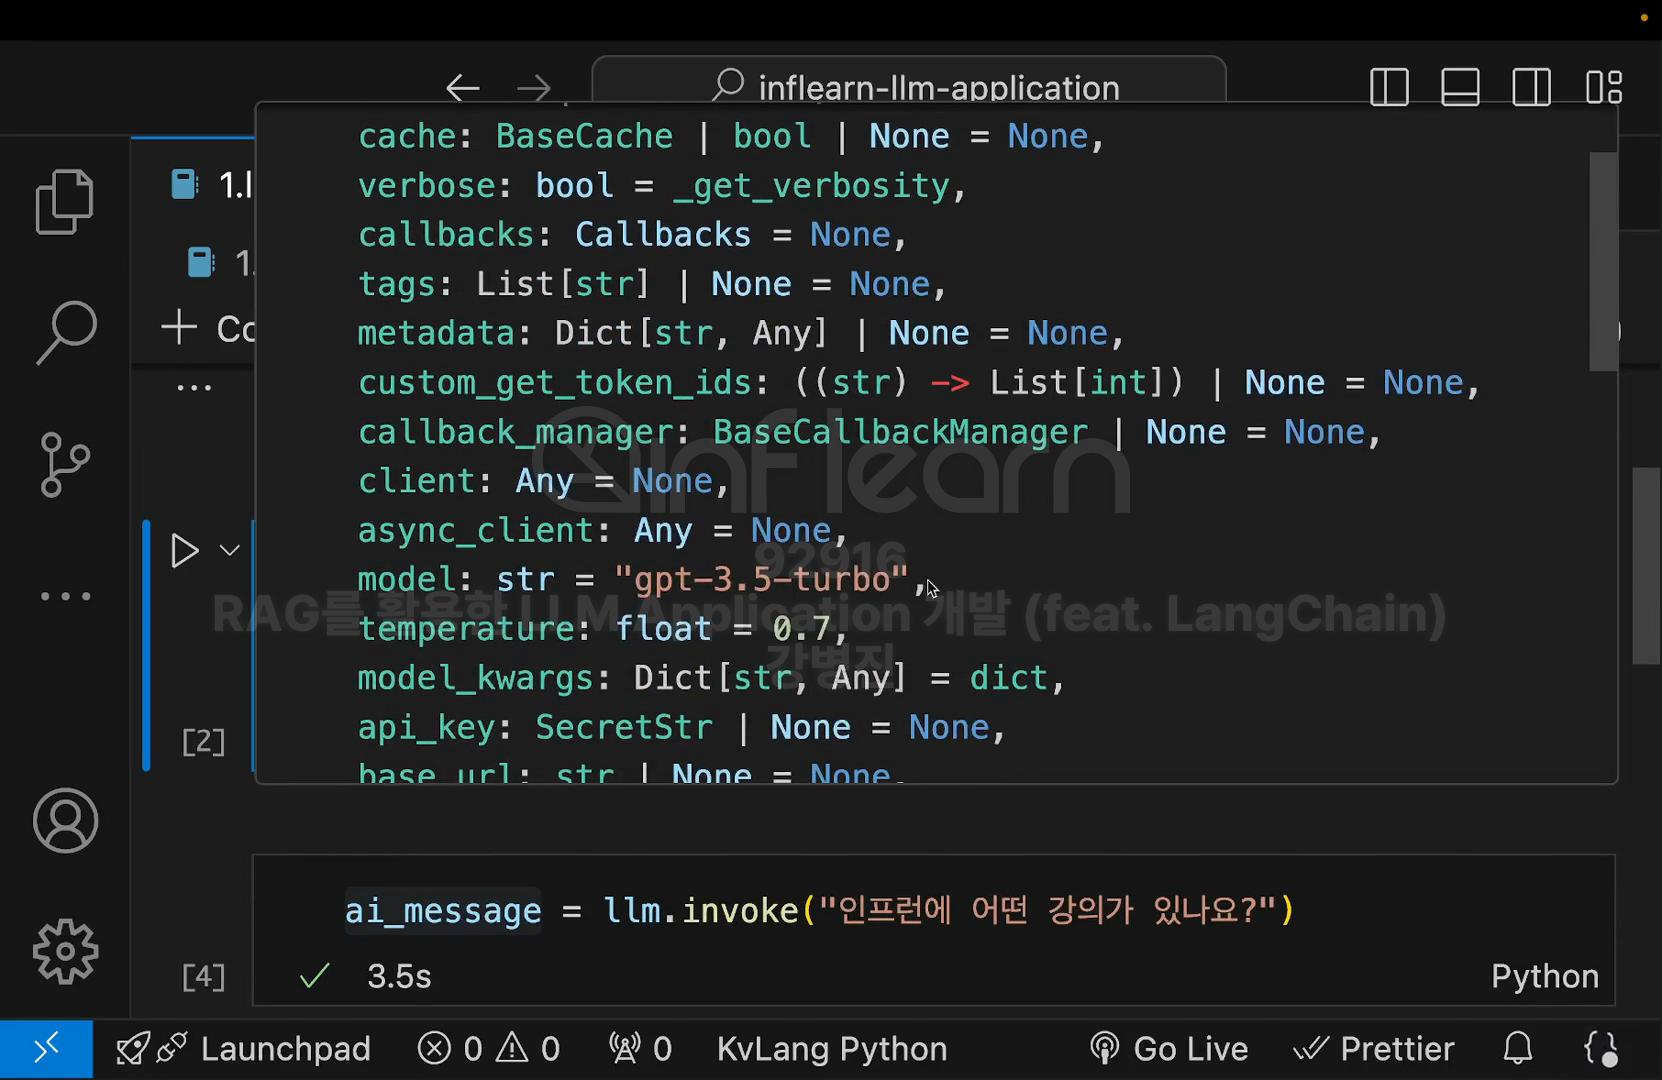The width and height of the screenshot is (1662, 1080).
Task: Start the Go Live server
Action: (x=1168, y=1049)
